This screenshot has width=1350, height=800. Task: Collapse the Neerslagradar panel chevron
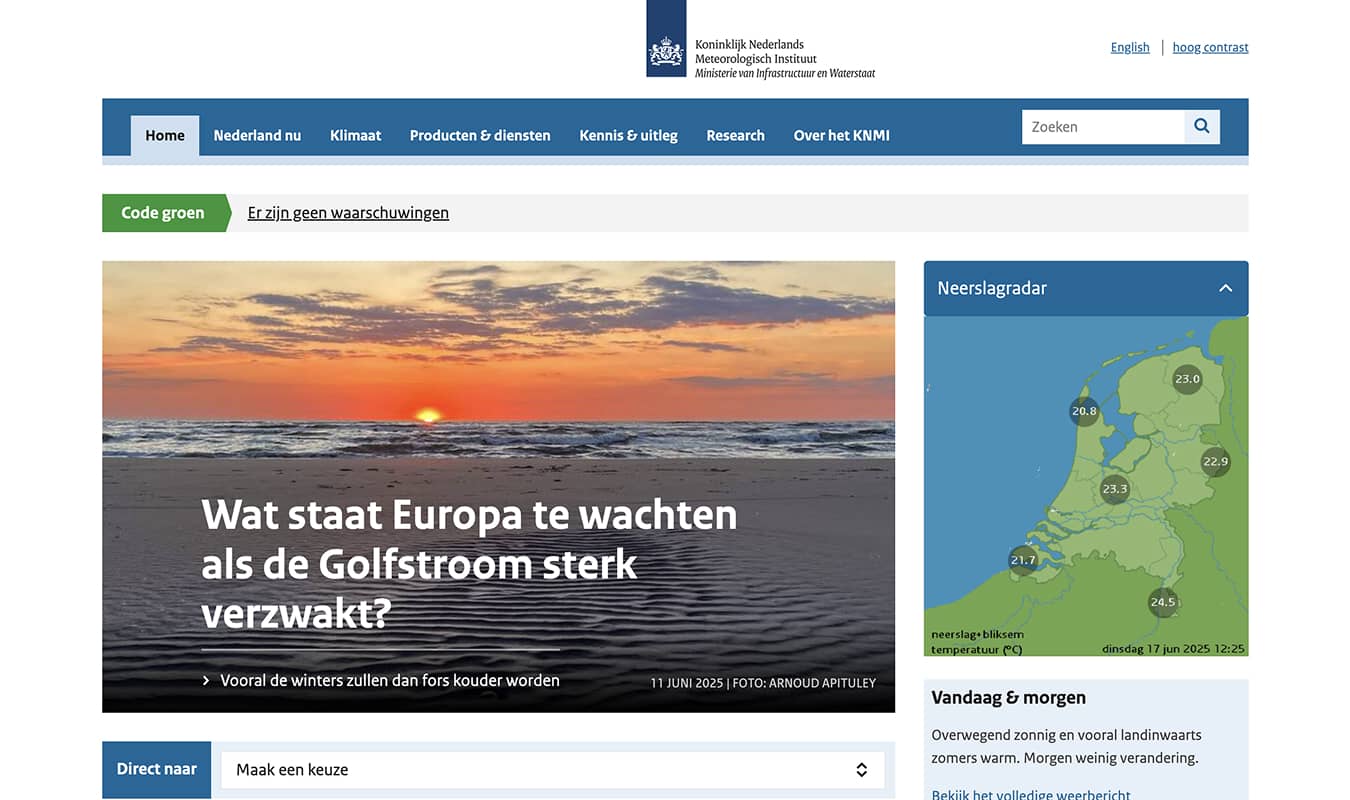click(x=1225, y=288)
